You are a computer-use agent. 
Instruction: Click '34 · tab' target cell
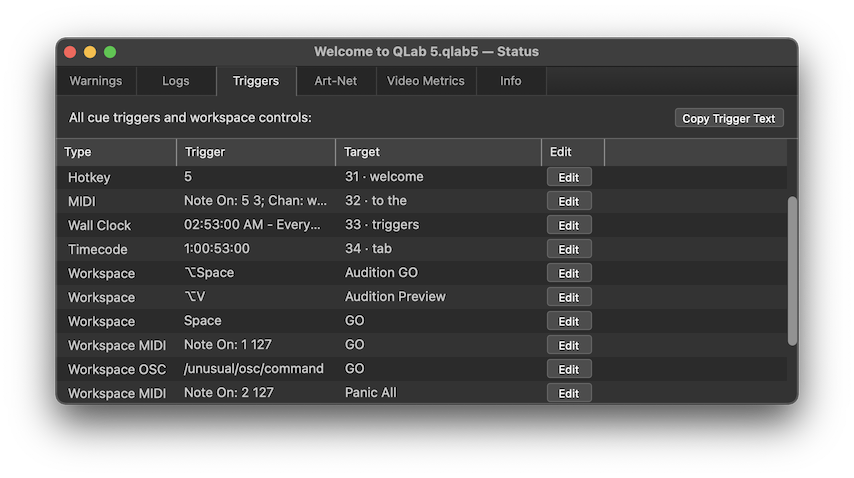(368, 249)
